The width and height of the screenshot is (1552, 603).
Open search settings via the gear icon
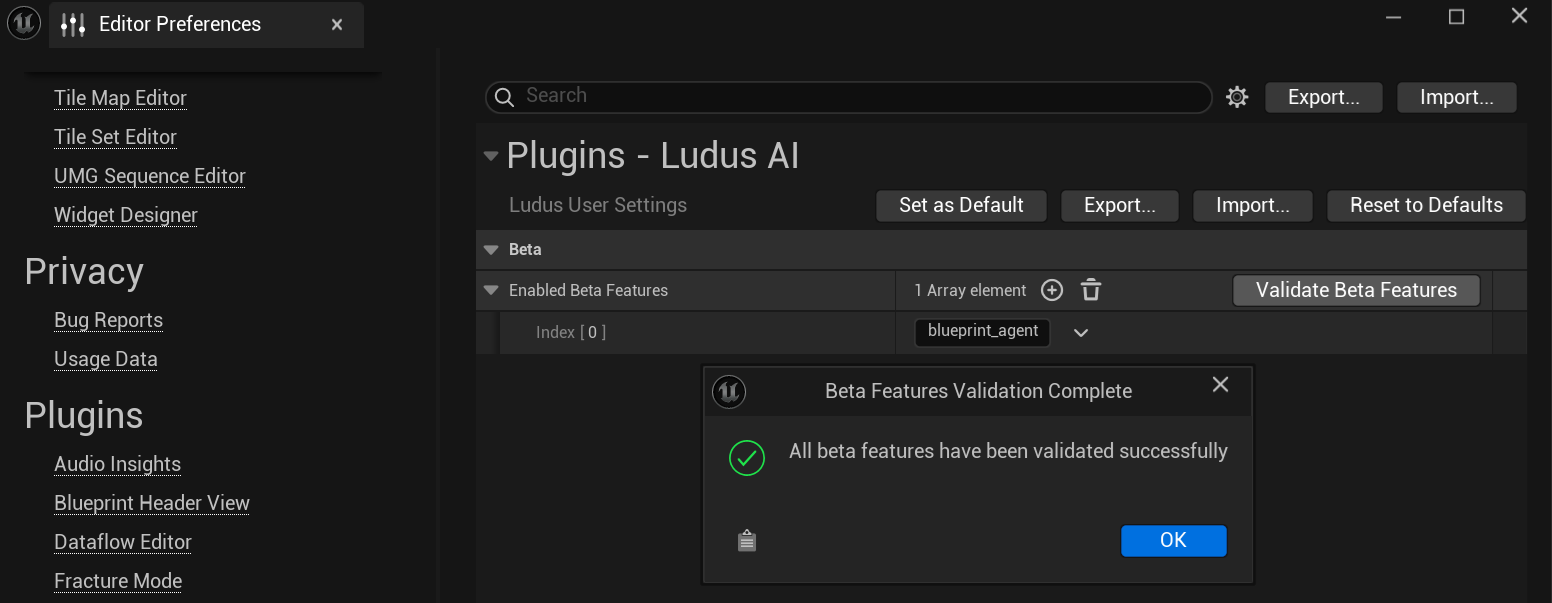tap(1237, 96)
